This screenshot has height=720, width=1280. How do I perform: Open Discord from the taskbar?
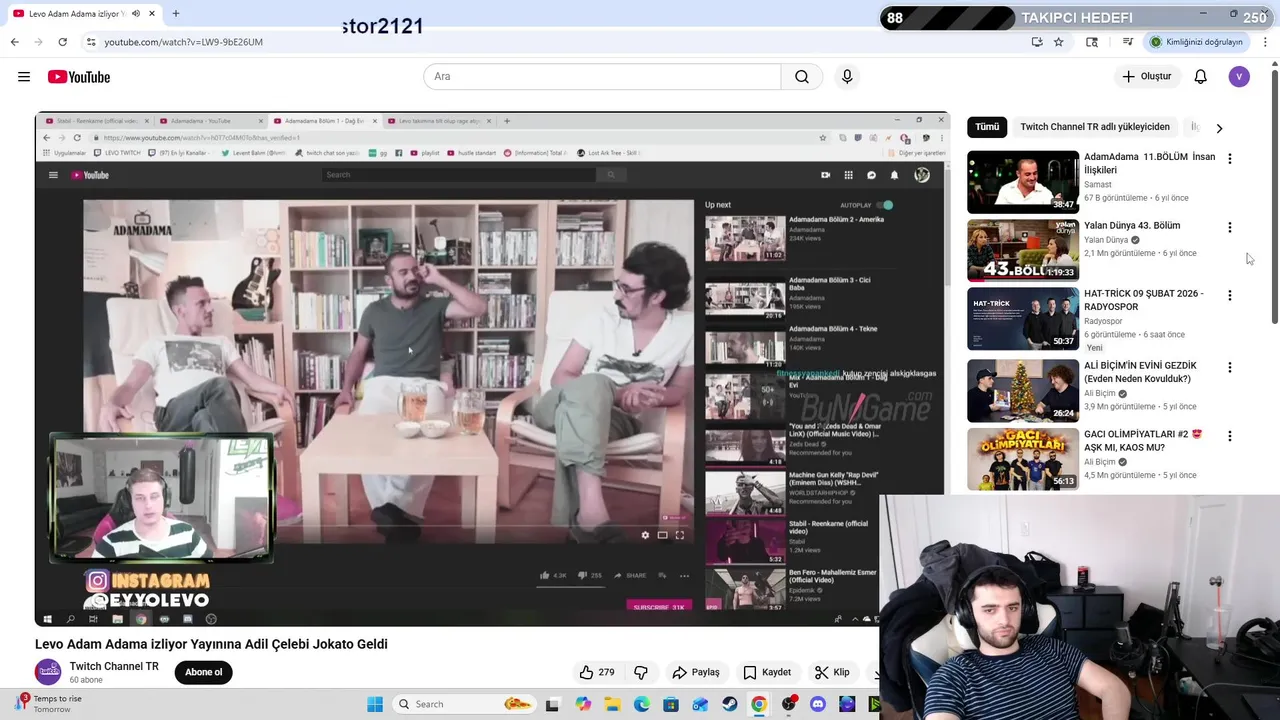(819, 704)
